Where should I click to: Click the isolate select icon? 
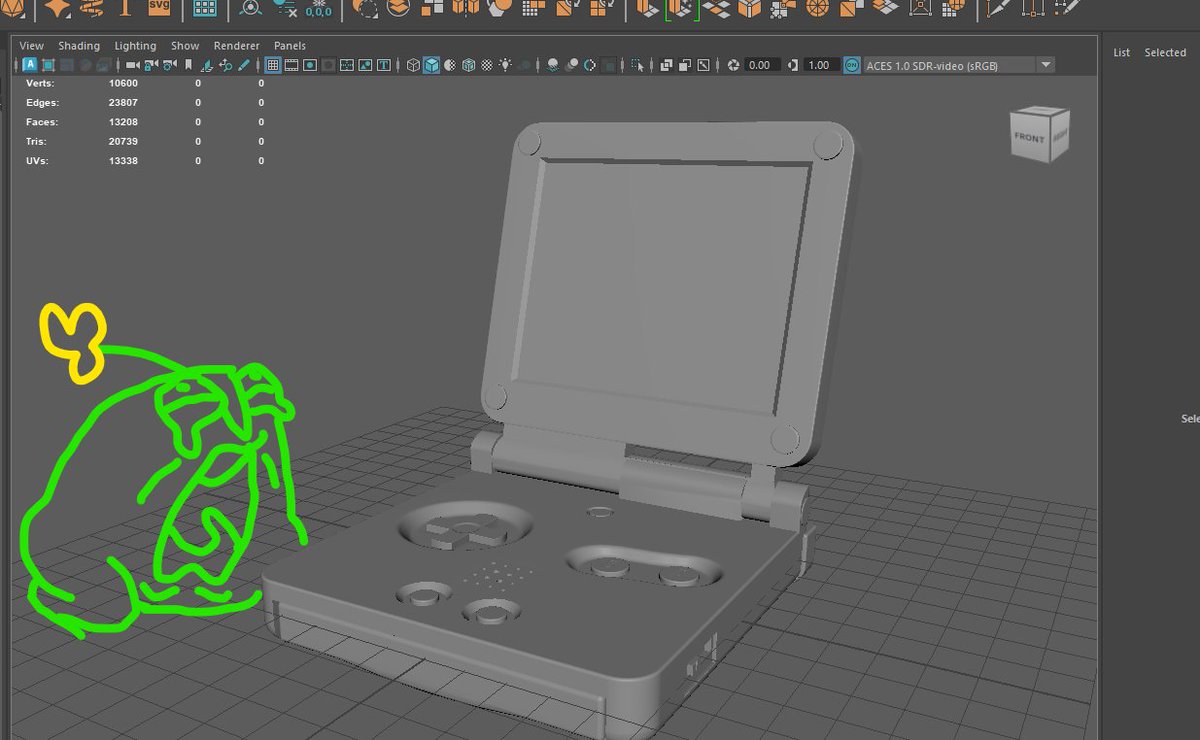637,65
